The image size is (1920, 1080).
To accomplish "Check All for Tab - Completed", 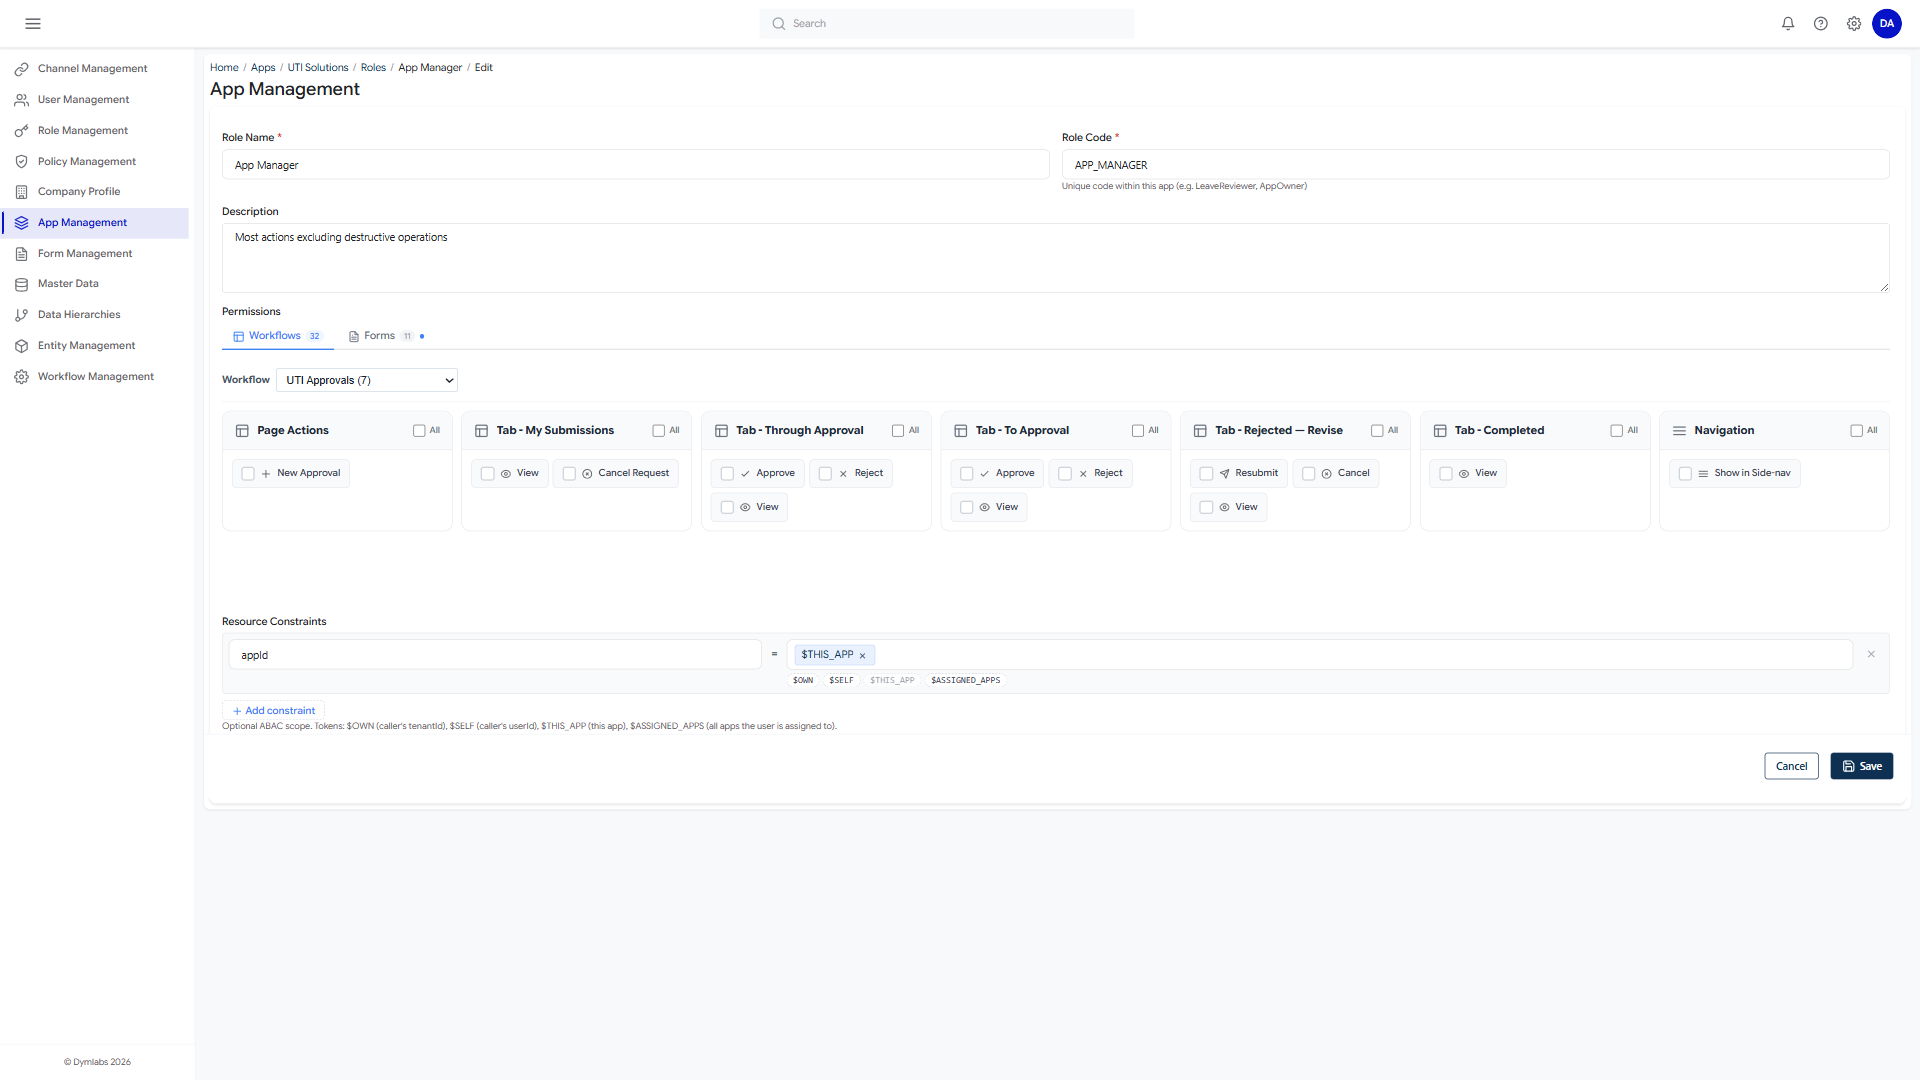I will coord(1617,431).
